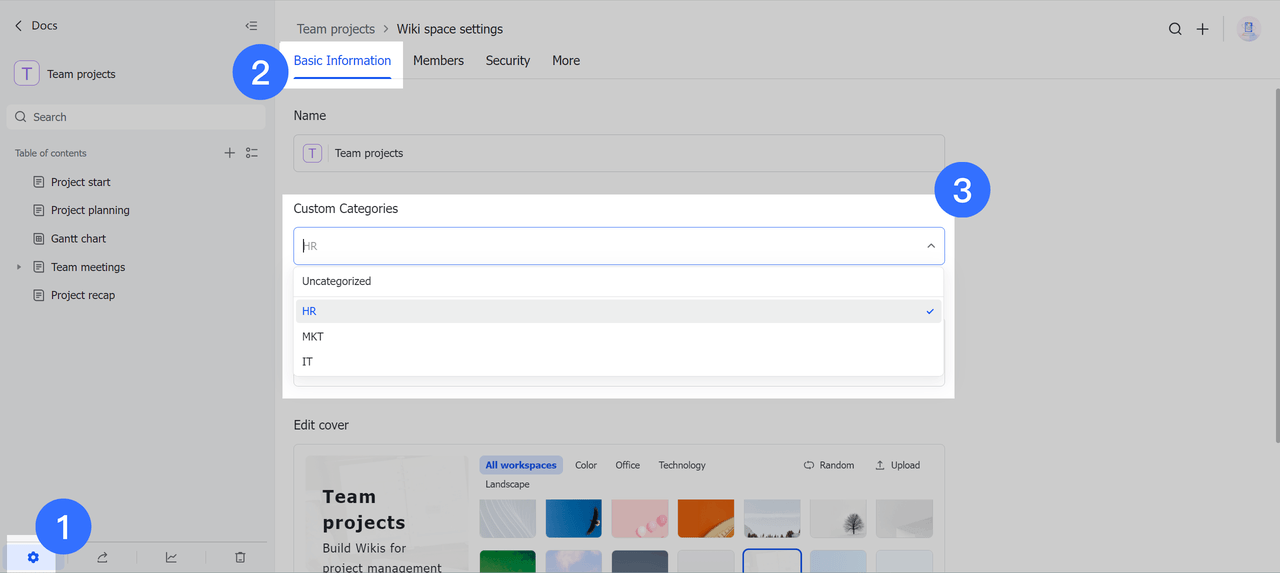Choose the IT category option

(x=619, y=361)
